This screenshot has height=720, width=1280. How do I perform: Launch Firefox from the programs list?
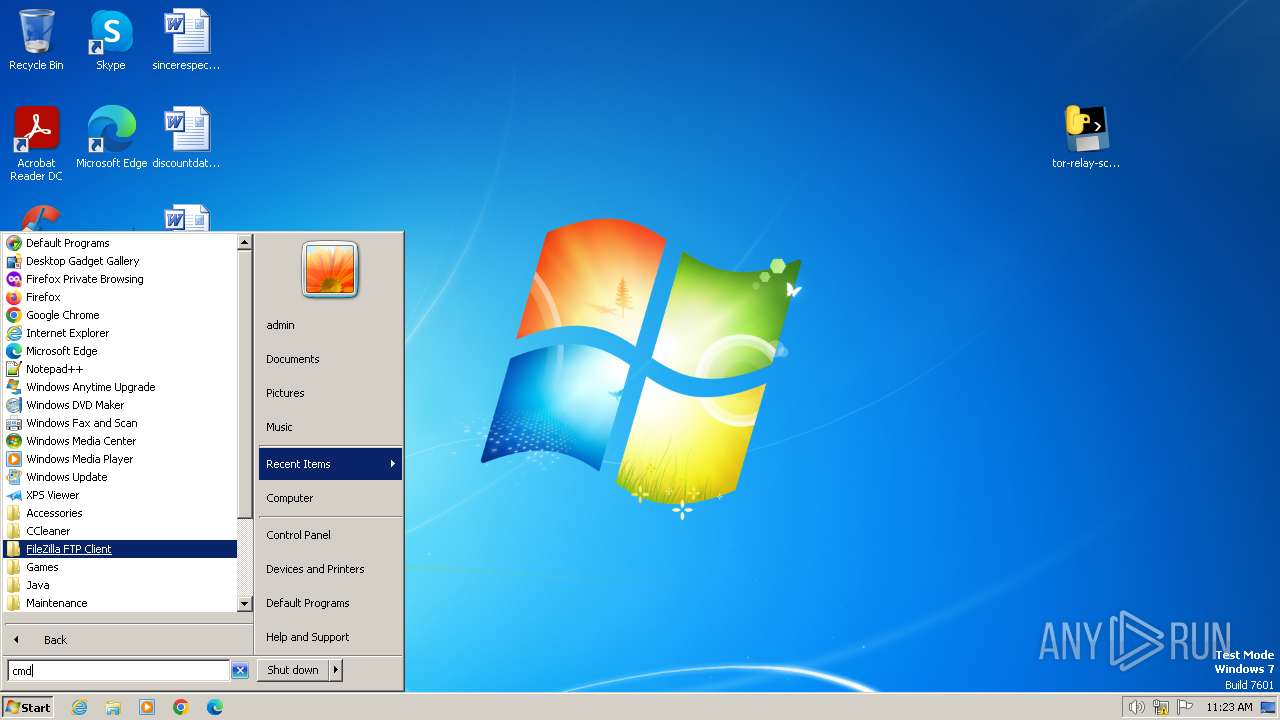pos(120,297)
